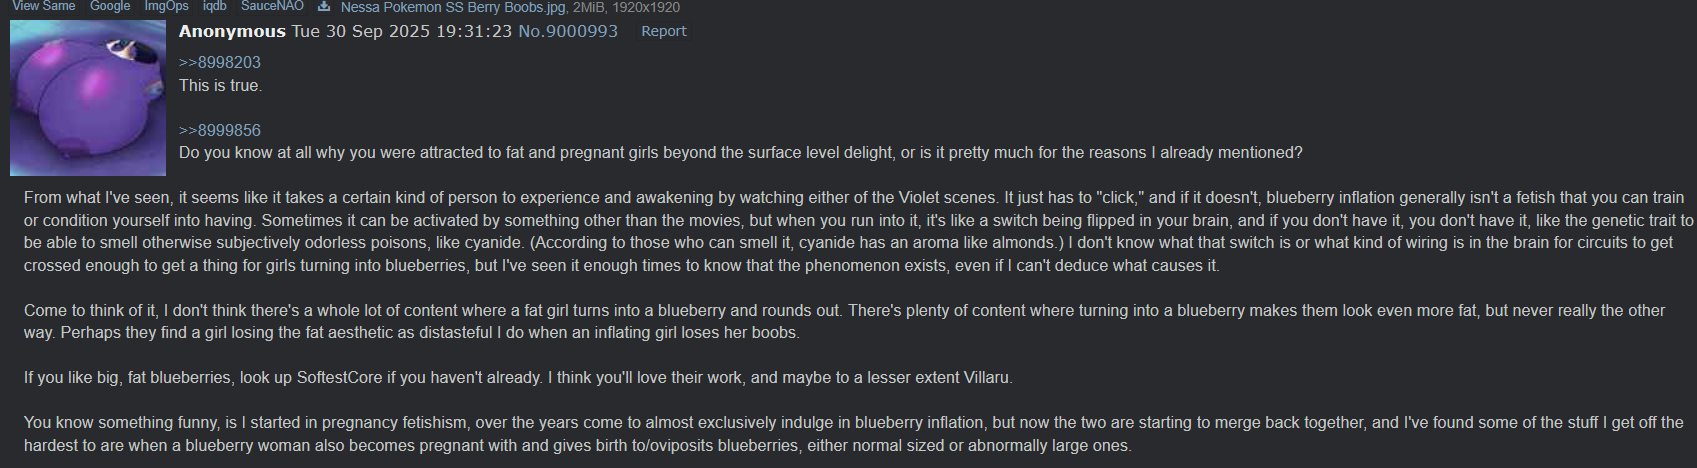Follow the >>8999856 quote link
1697x468 pixels.
point(220,130)
